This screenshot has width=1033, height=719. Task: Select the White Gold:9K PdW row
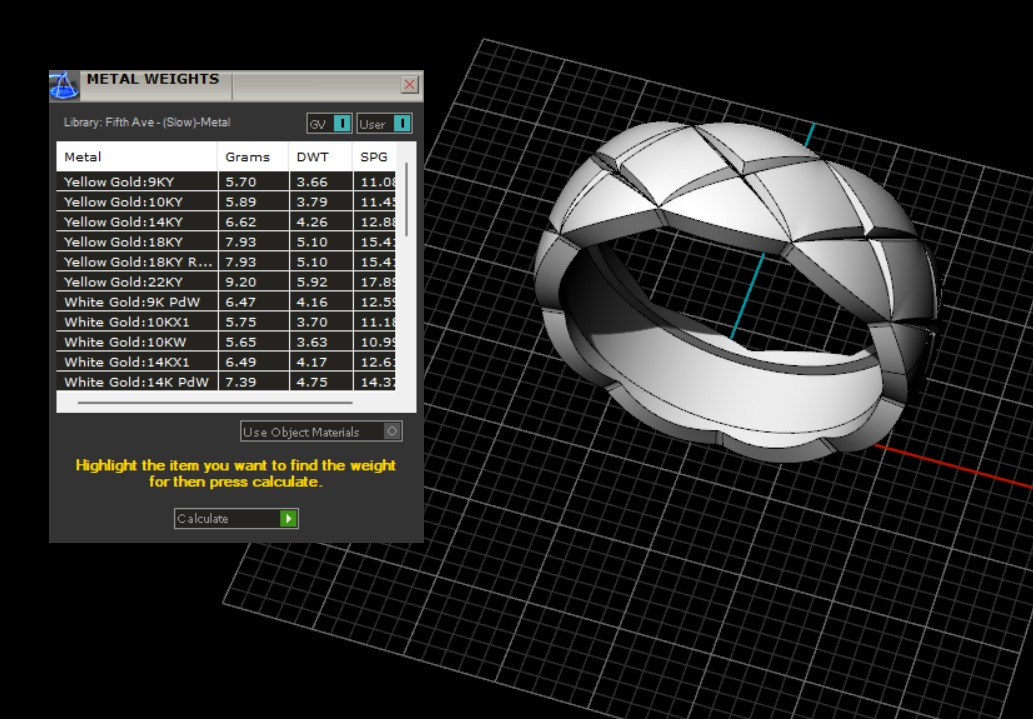coord(226,302)
